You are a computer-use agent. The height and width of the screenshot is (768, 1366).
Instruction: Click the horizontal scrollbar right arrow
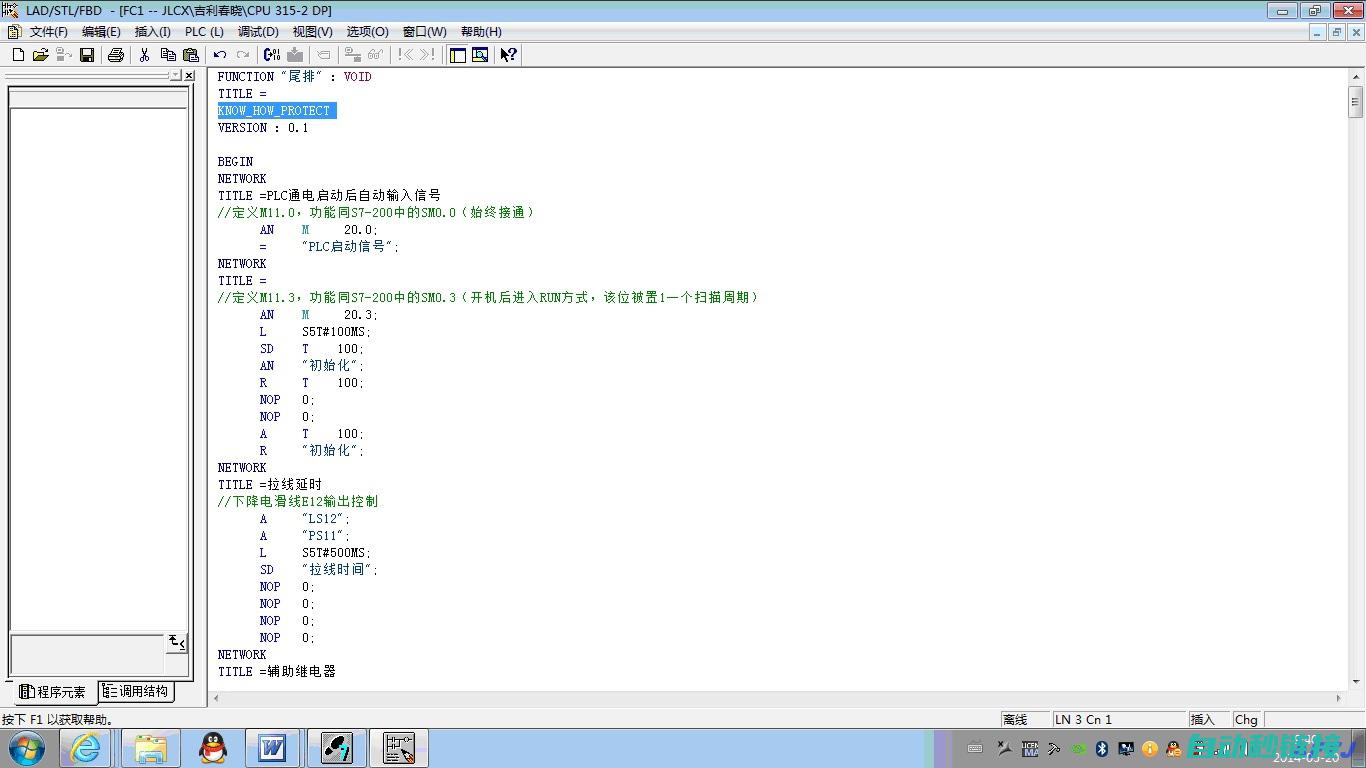click(1340, 698)
